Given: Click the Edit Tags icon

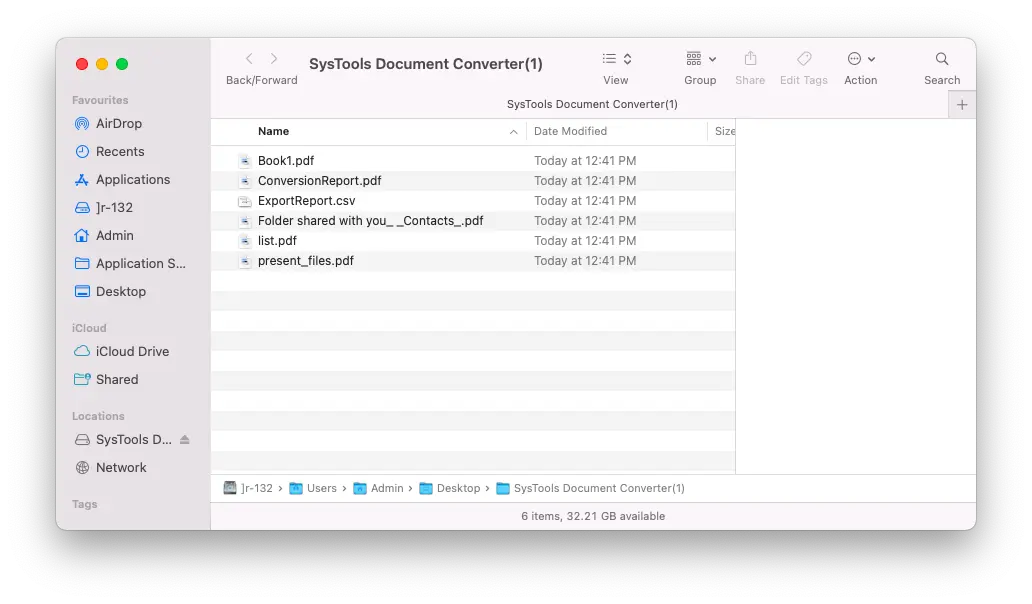Looking at the screenshot, I should click(x=804, y=59).
